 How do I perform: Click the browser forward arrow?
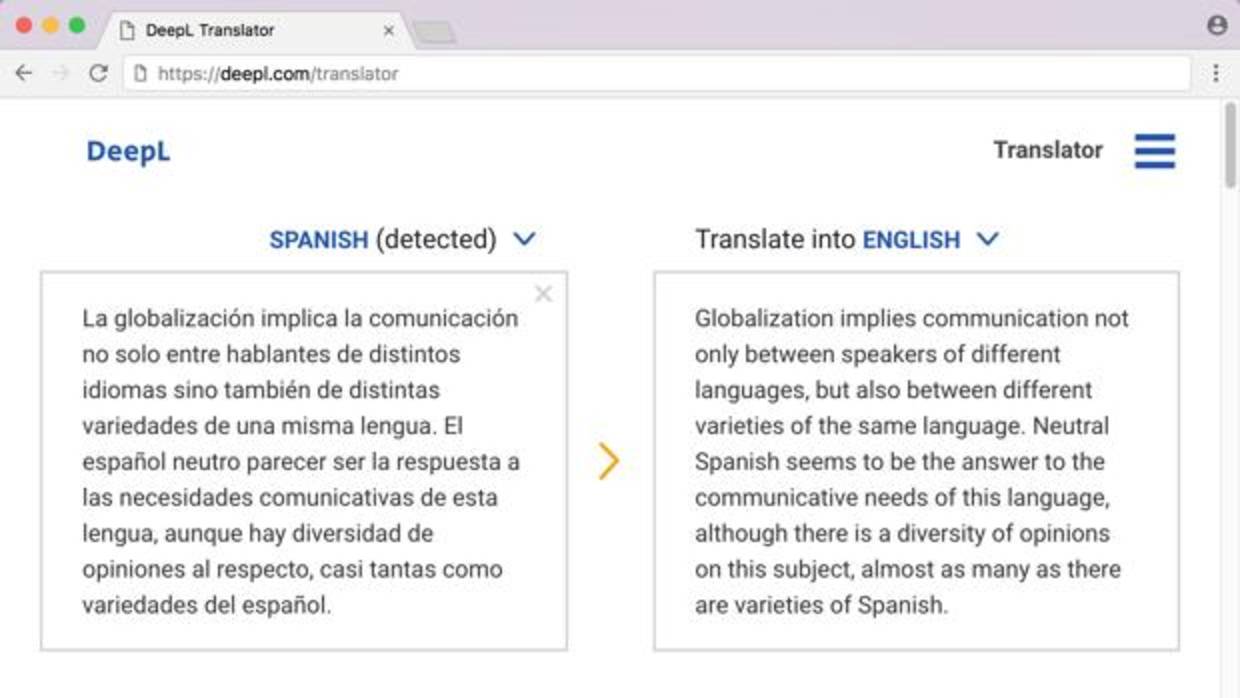[x=61, y=73]
